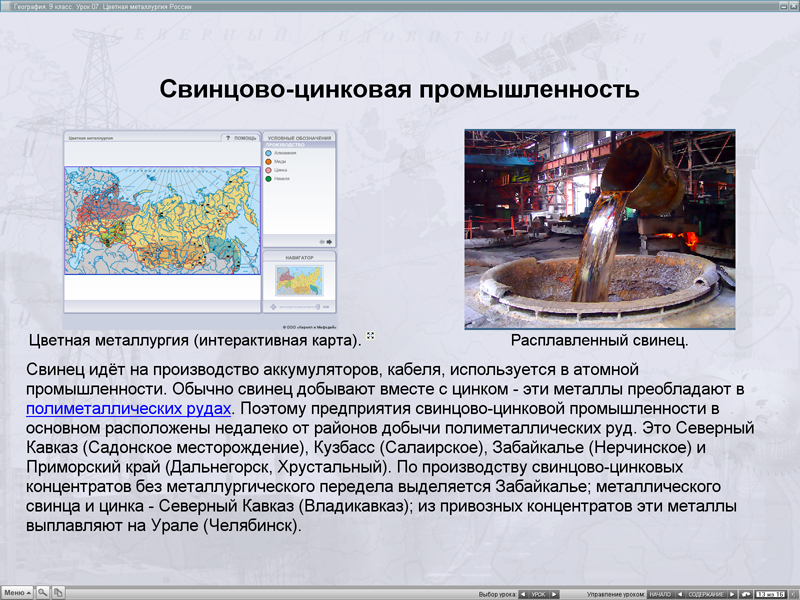Toggle the Цинка legend marker
800x600 pixels.
[x=269, y=170]
